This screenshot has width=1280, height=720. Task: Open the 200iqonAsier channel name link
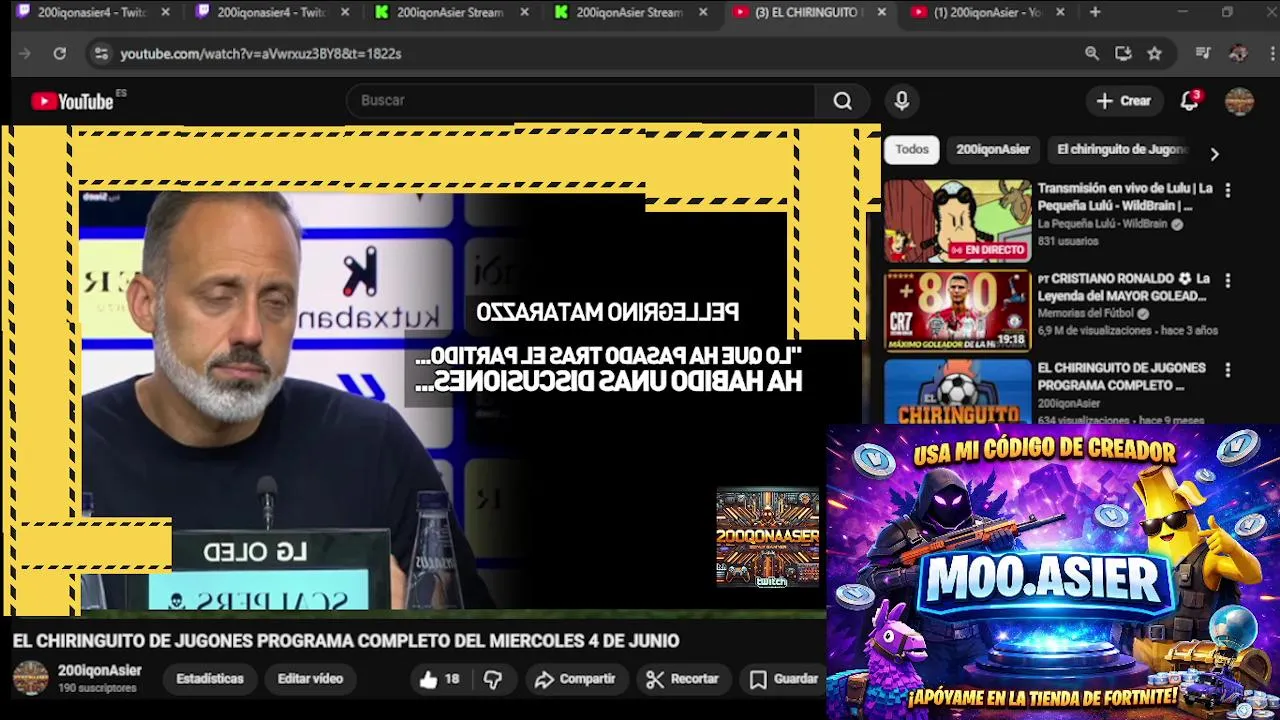(x=99, y=671)
